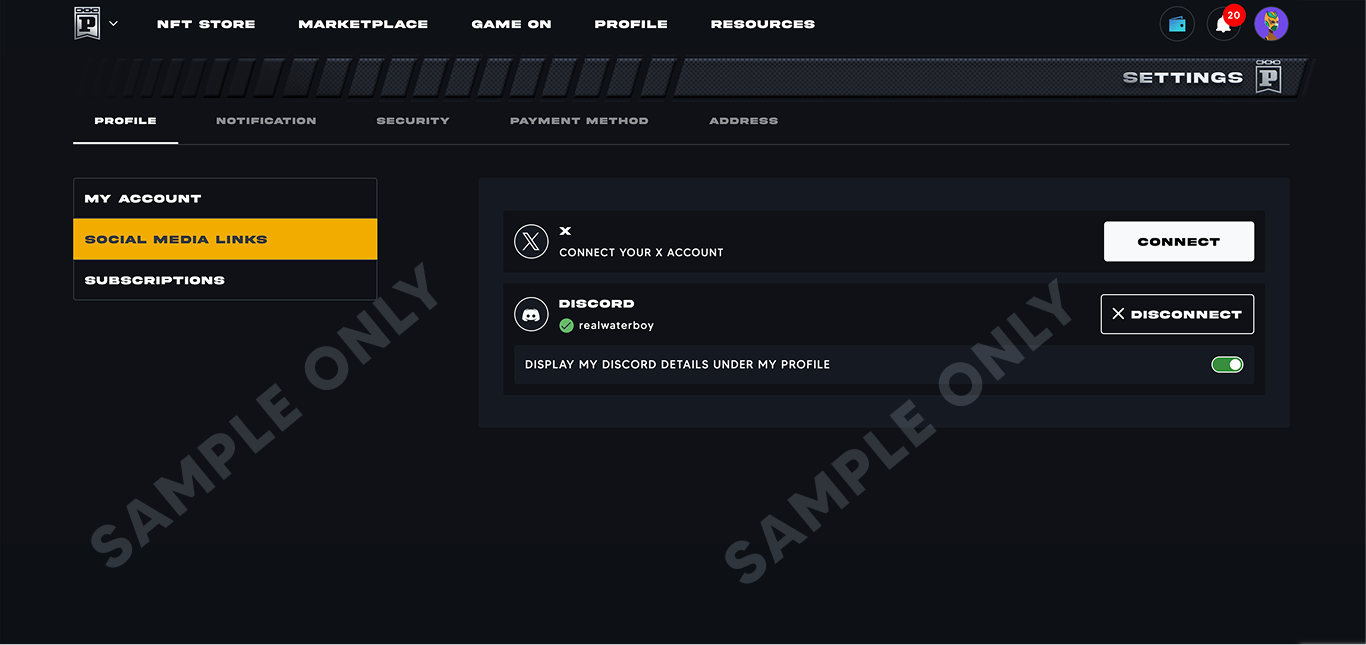Open the NFT Store menu

point(206,24)
